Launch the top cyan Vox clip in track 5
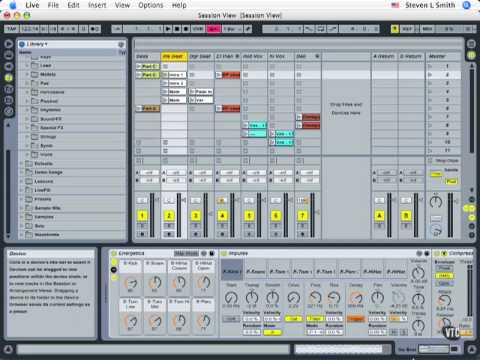Image resolution: width=480 pixels, height=360 pixels. click(x=246, y=125)
